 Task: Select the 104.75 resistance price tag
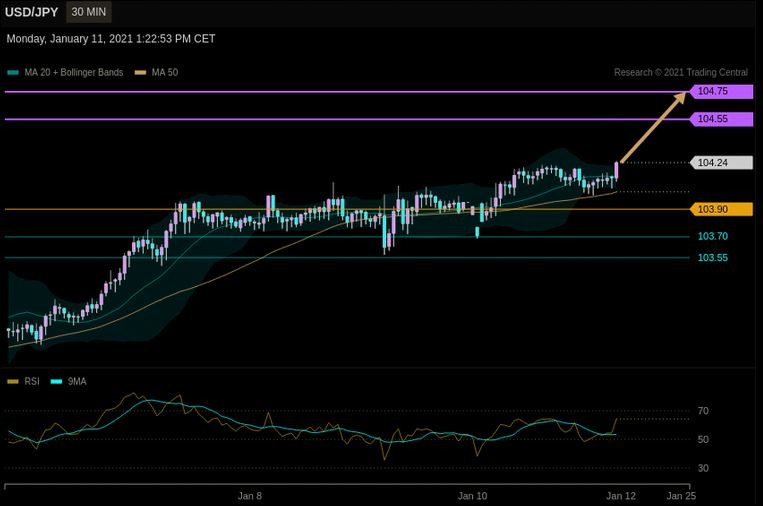click(x=721, y=91)
